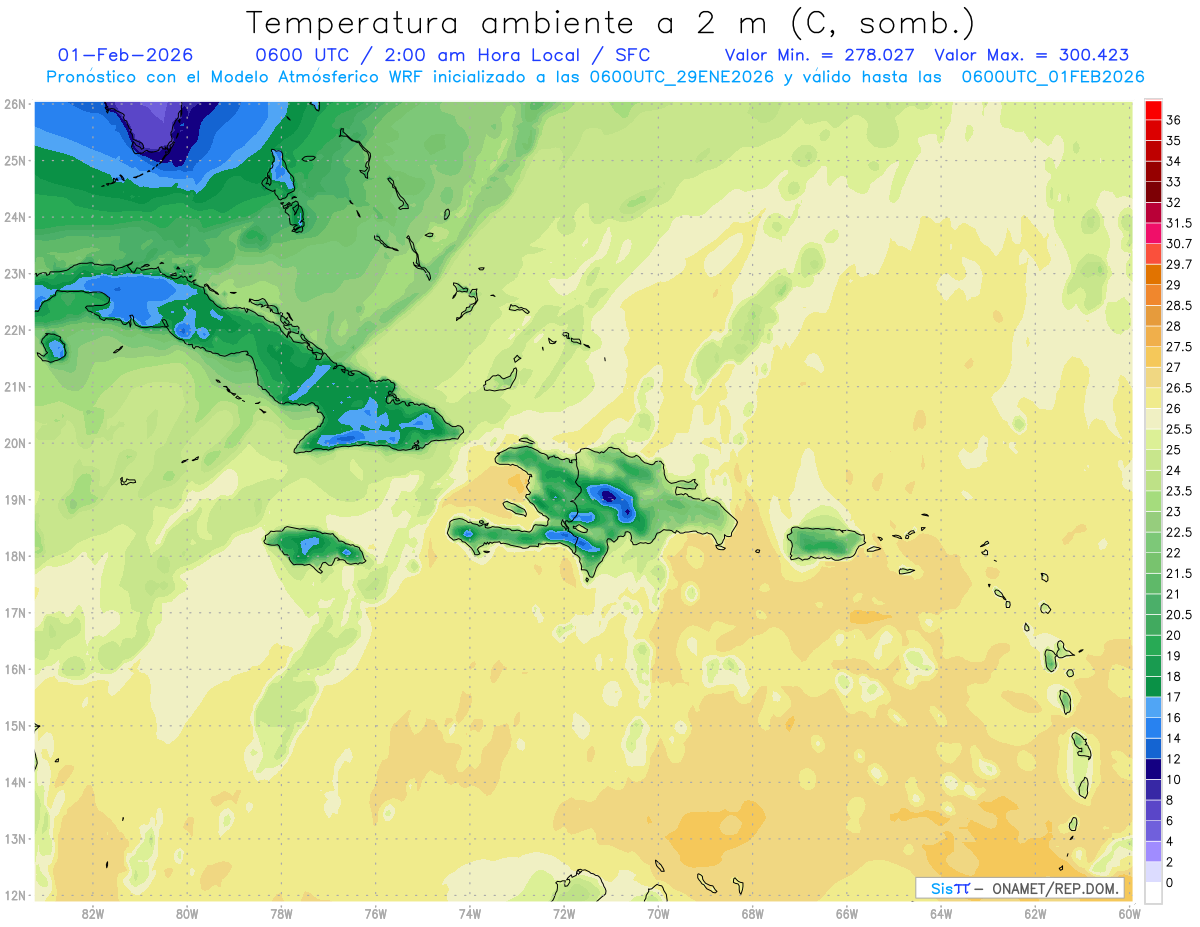Click the 26N latitude axis label

coord(15,104)
